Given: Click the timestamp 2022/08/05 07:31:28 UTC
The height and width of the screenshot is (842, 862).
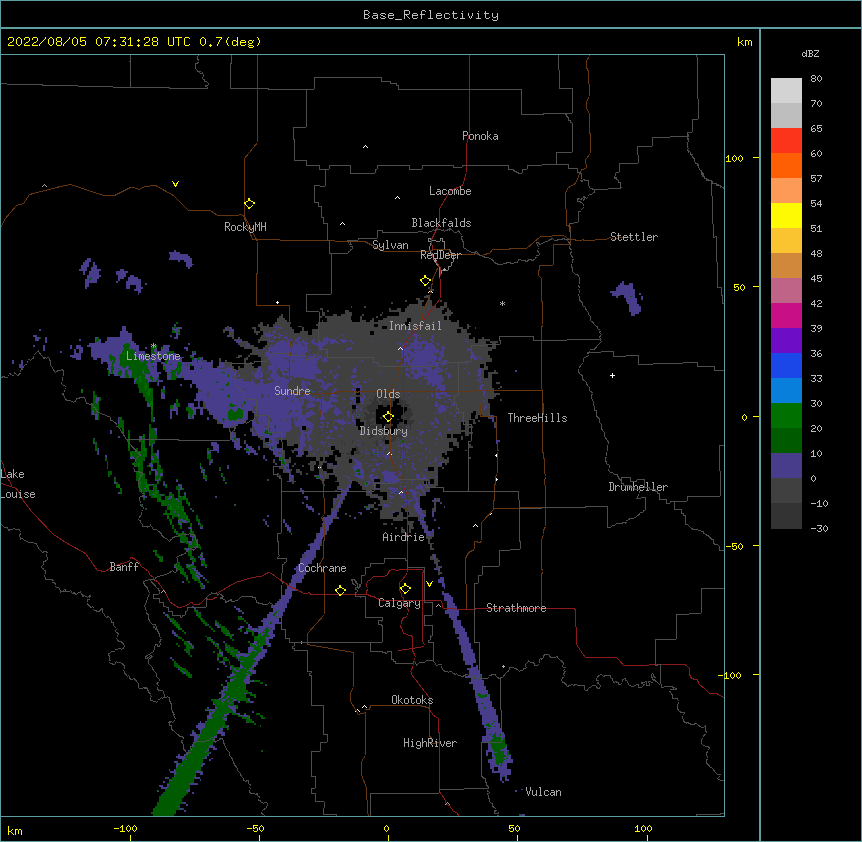Looking at the screenshot, I should (x=99, y=42).
